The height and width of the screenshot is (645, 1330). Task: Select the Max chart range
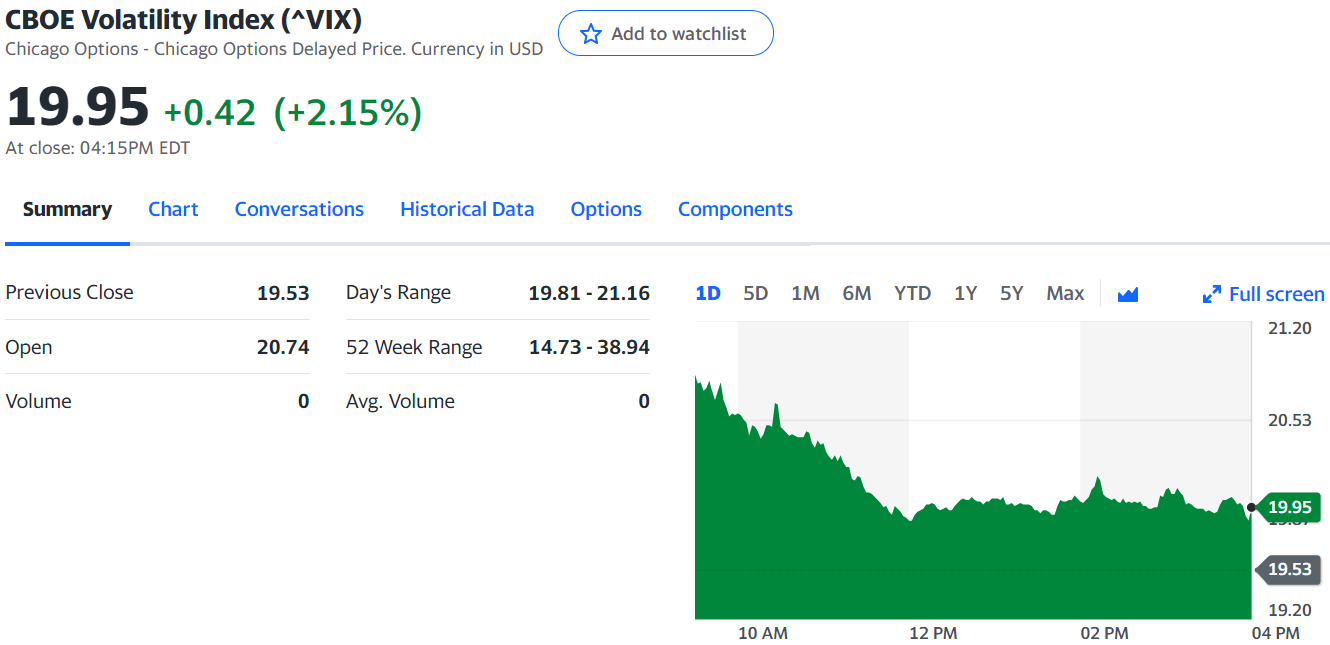point(1065,293)
